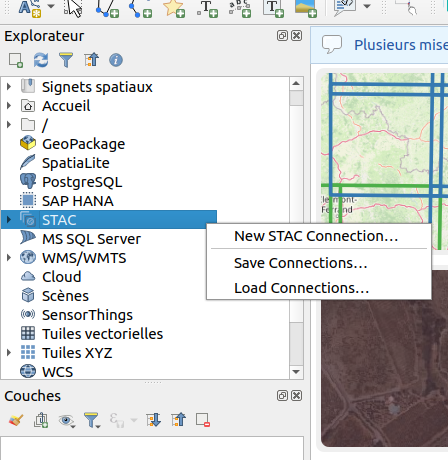Select GeoPackage in the browser tree

click(x=83, y=144)
